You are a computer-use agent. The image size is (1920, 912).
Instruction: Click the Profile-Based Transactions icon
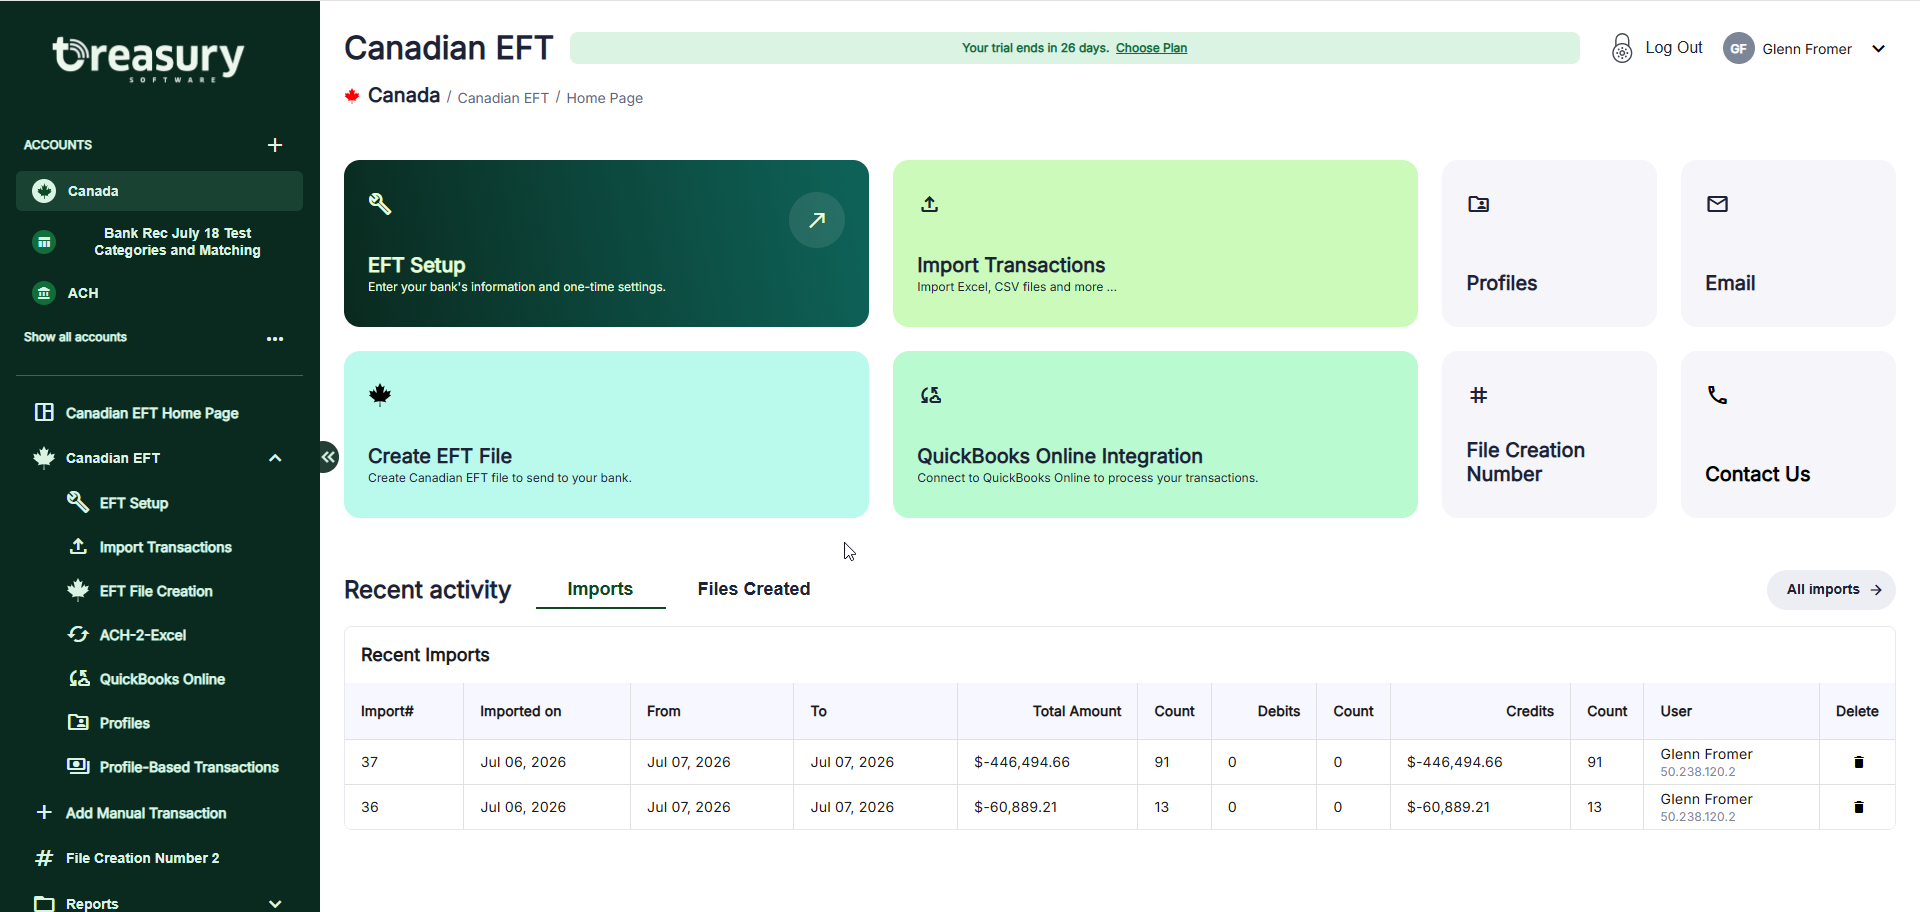point(78,766)
